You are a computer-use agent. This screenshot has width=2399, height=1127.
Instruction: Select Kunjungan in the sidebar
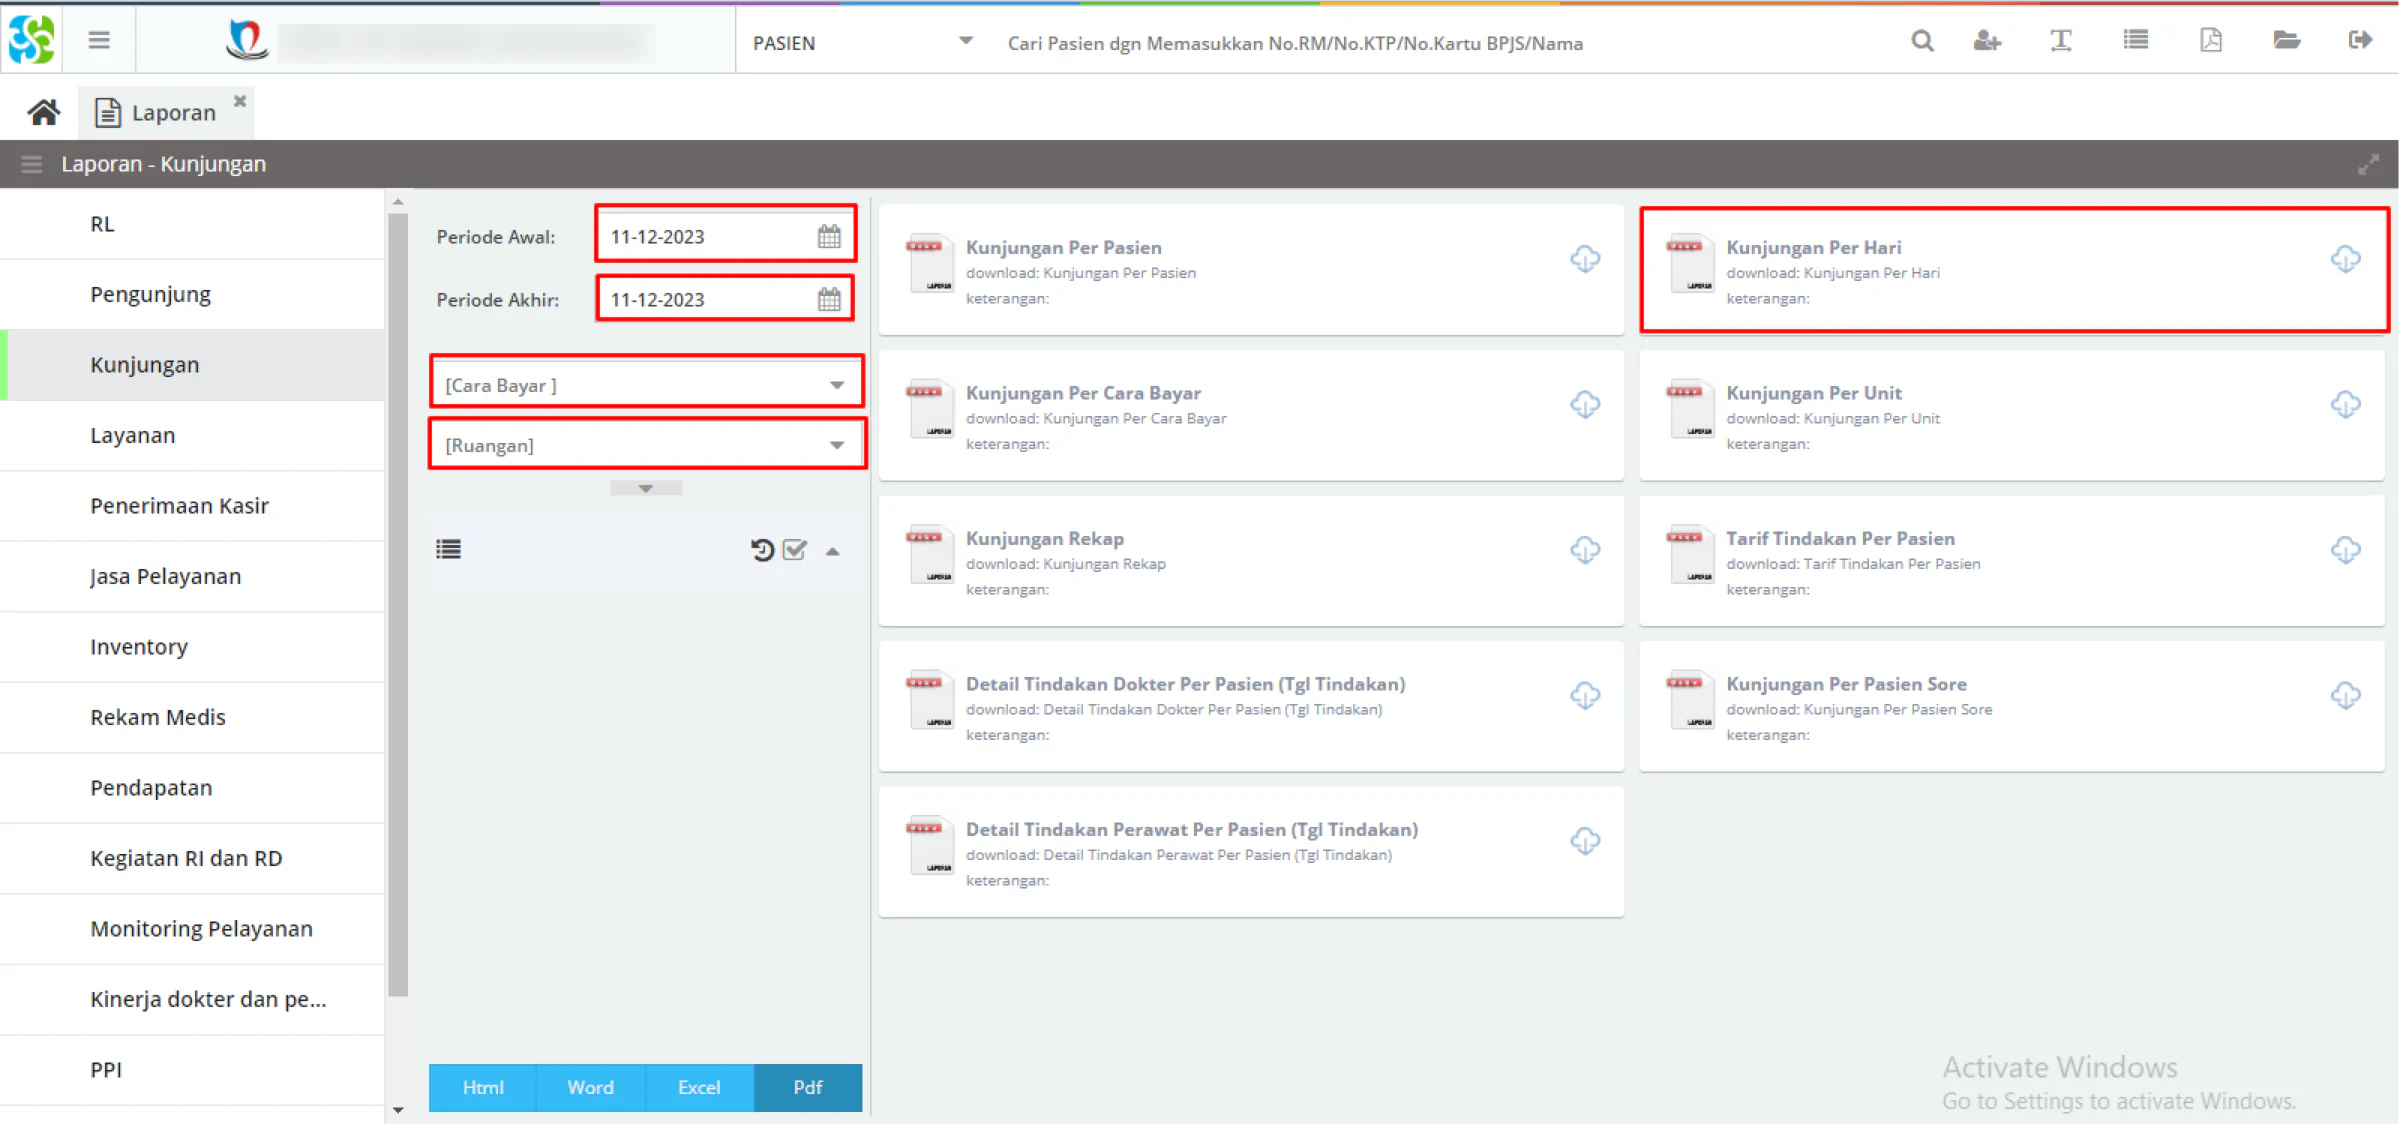[x=192, y=365]
